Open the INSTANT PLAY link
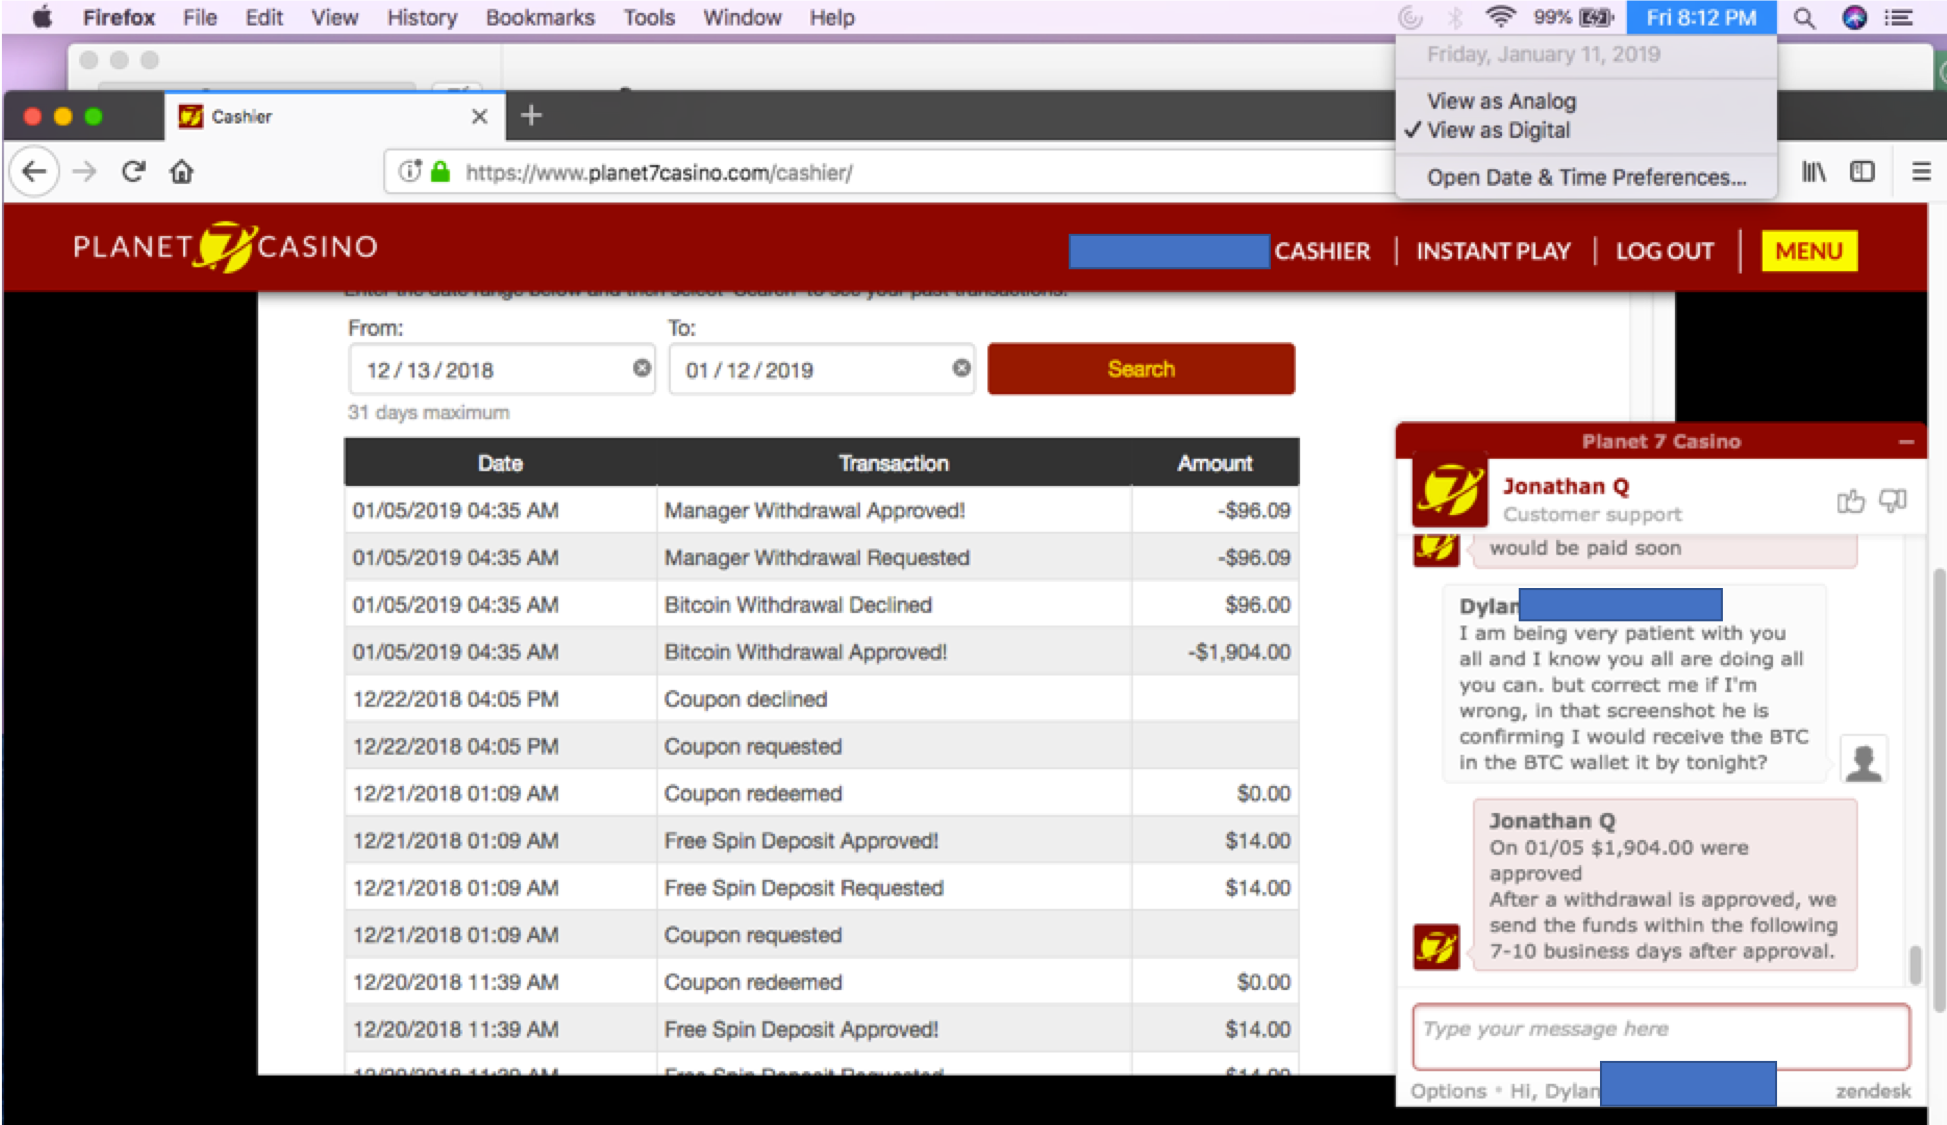 click(1494, 251)
